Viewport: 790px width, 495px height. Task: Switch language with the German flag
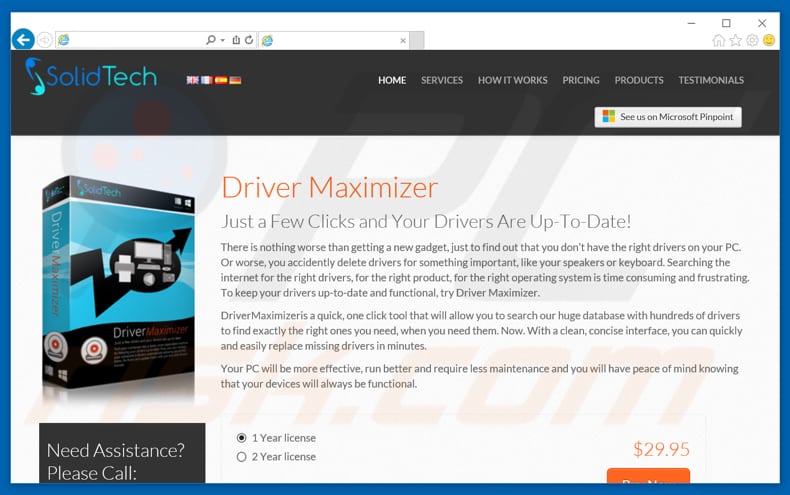click(235, 80)
